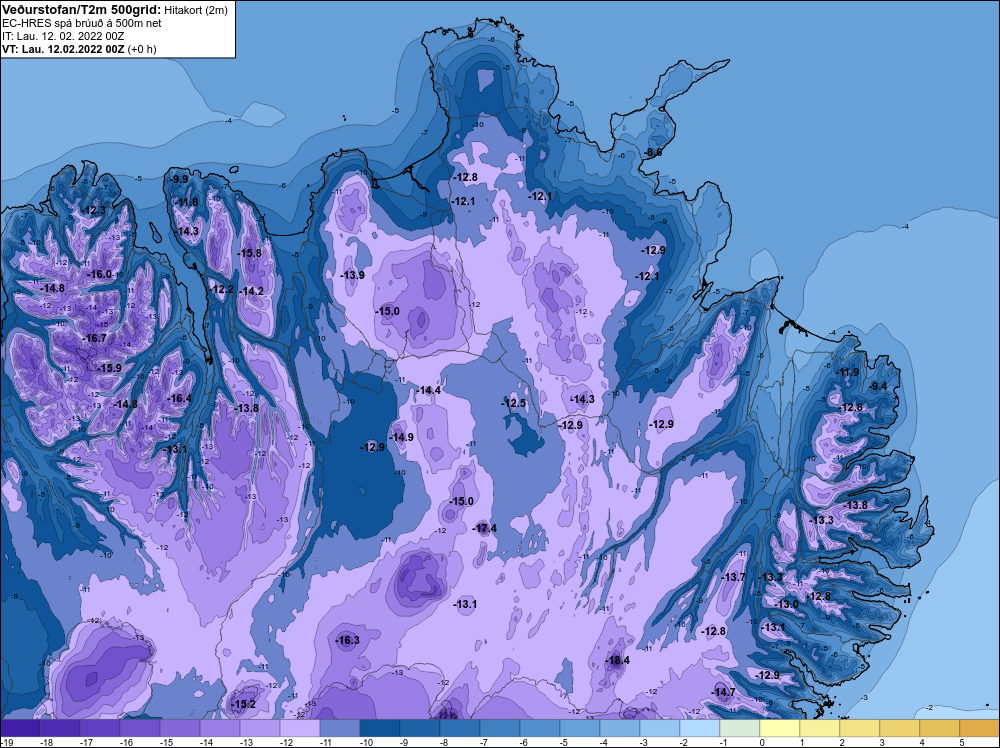
Task: Click the -13.0 temperature reading
Action: tap(786, 604)
